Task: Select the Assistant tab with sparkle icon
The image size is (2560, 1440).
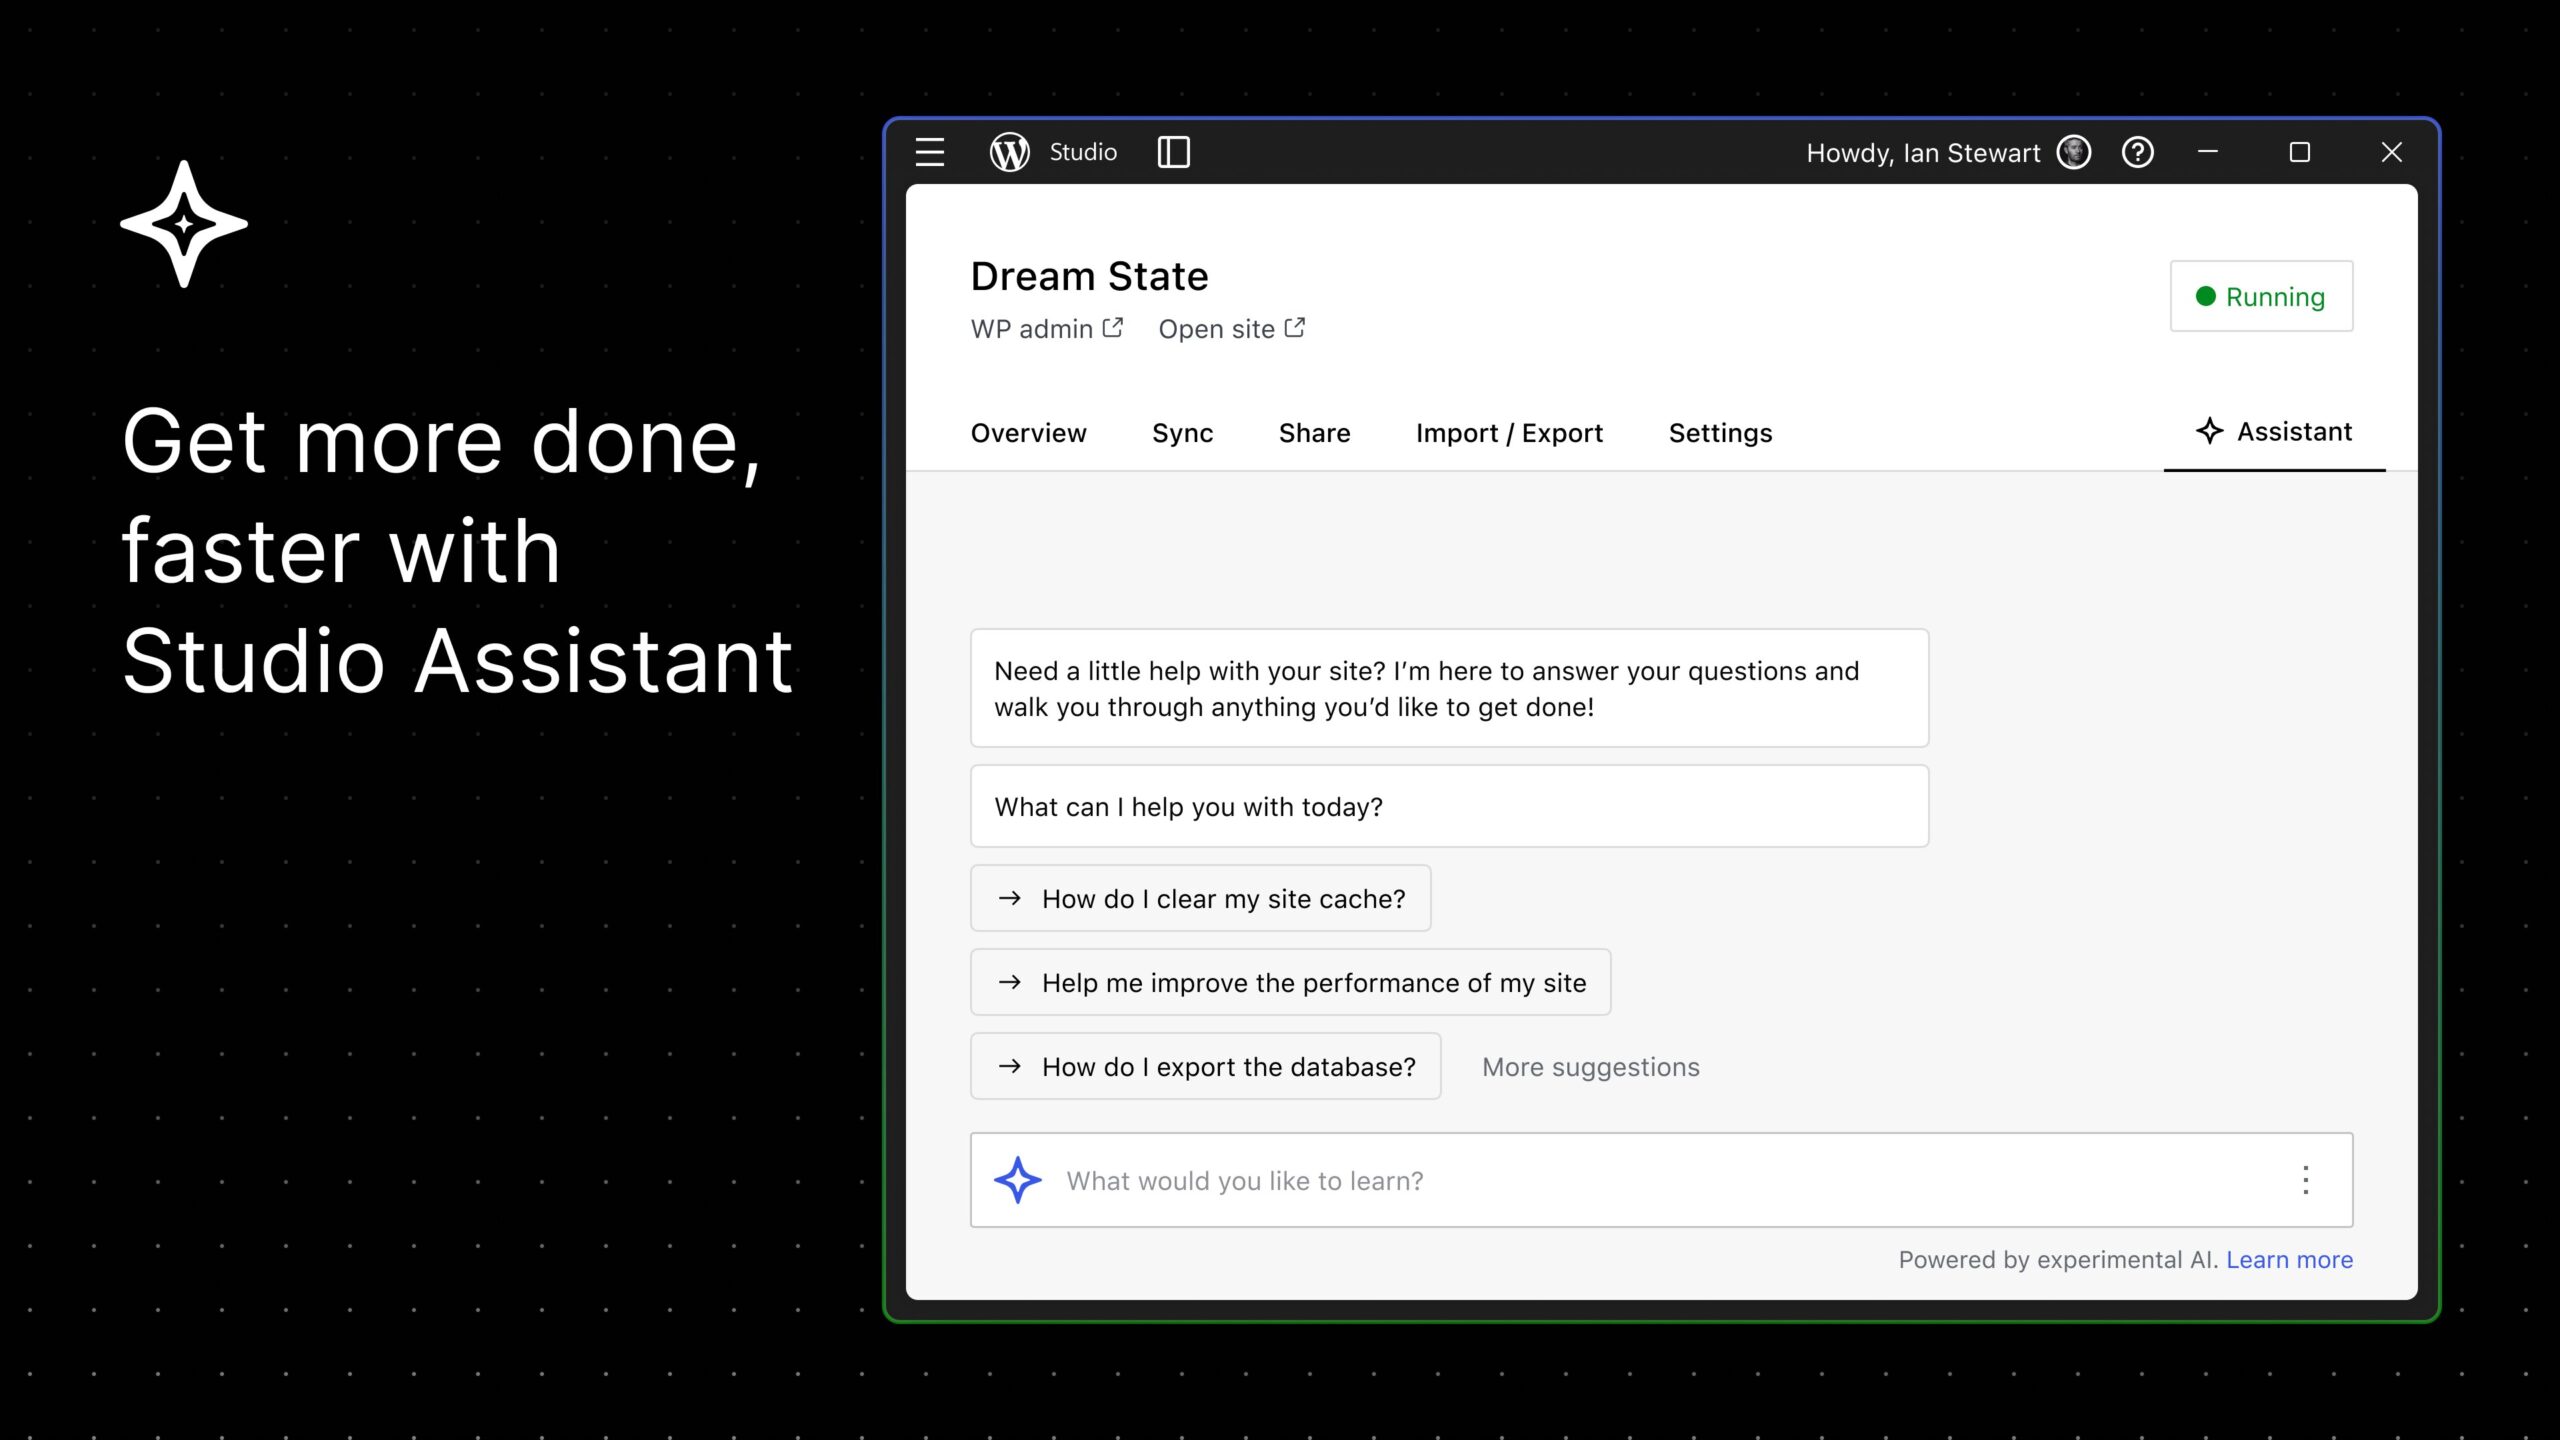Action: 2274,432
